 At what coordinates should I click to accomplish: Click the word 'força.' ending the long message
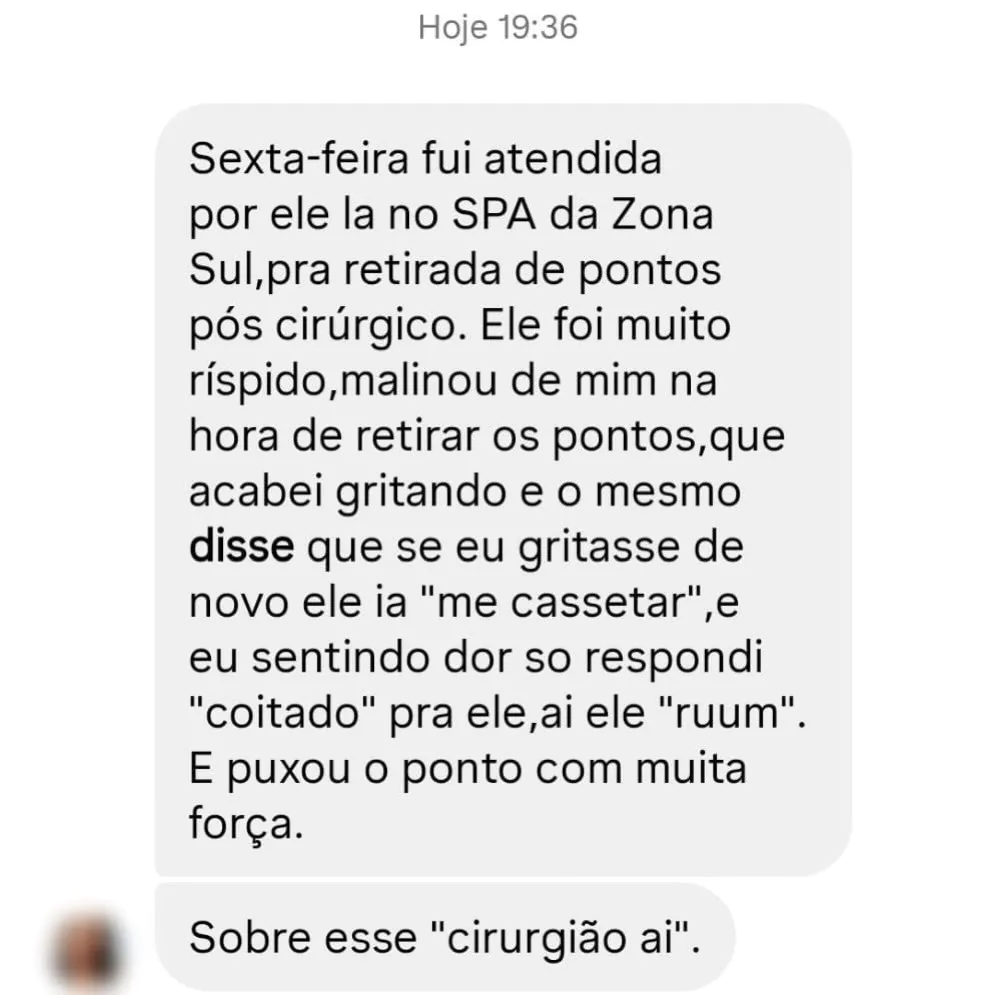point(246,824)
